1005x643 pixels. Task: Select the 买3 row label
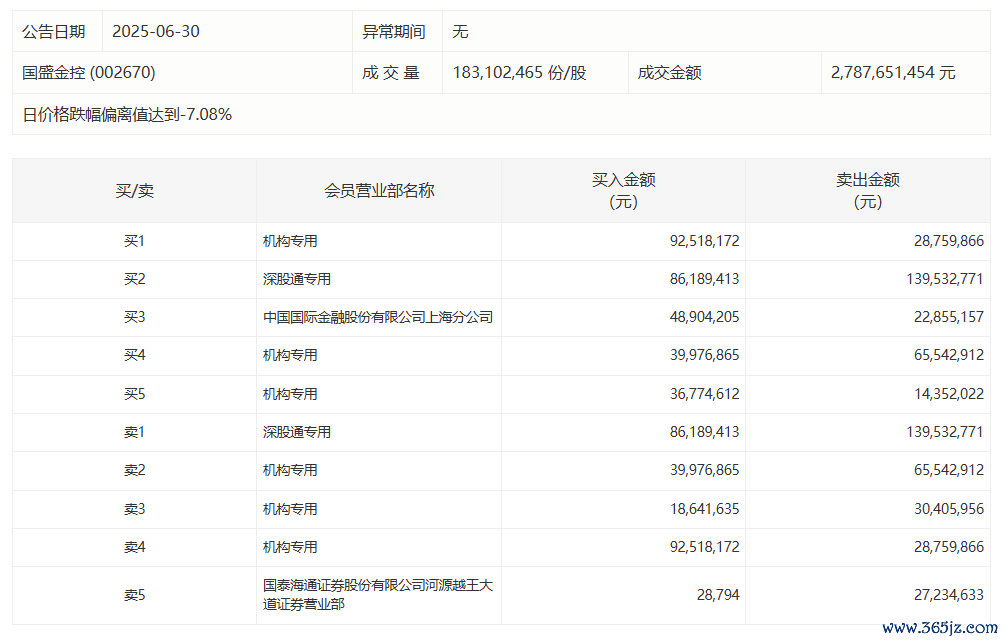click(x=135, y=317)
